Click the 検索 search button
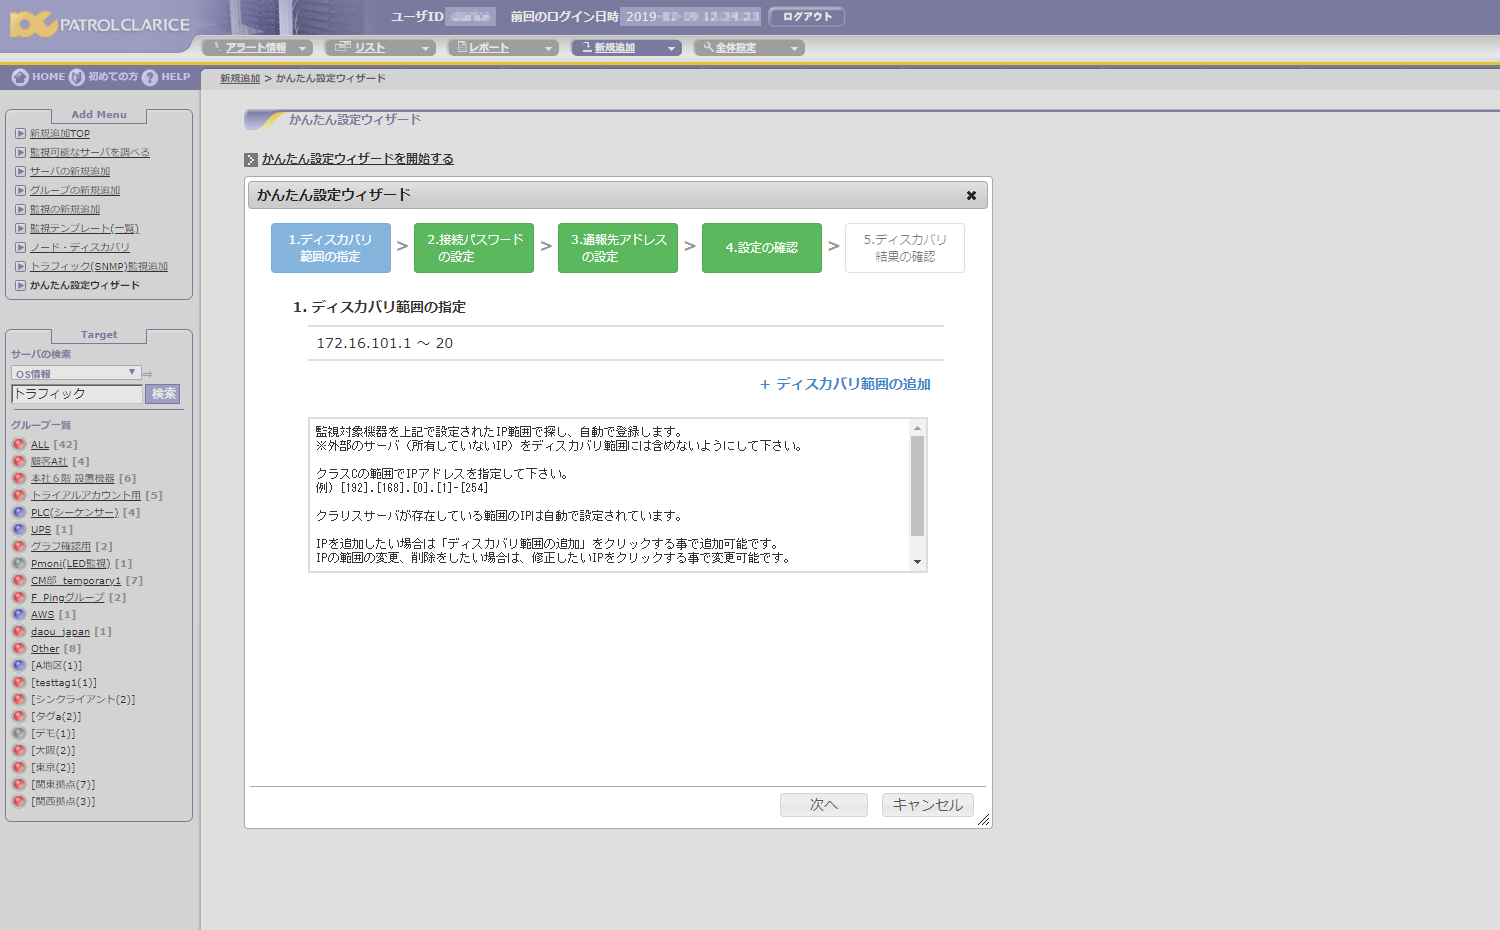This screenshot has height=930, width=1500. 163,394
